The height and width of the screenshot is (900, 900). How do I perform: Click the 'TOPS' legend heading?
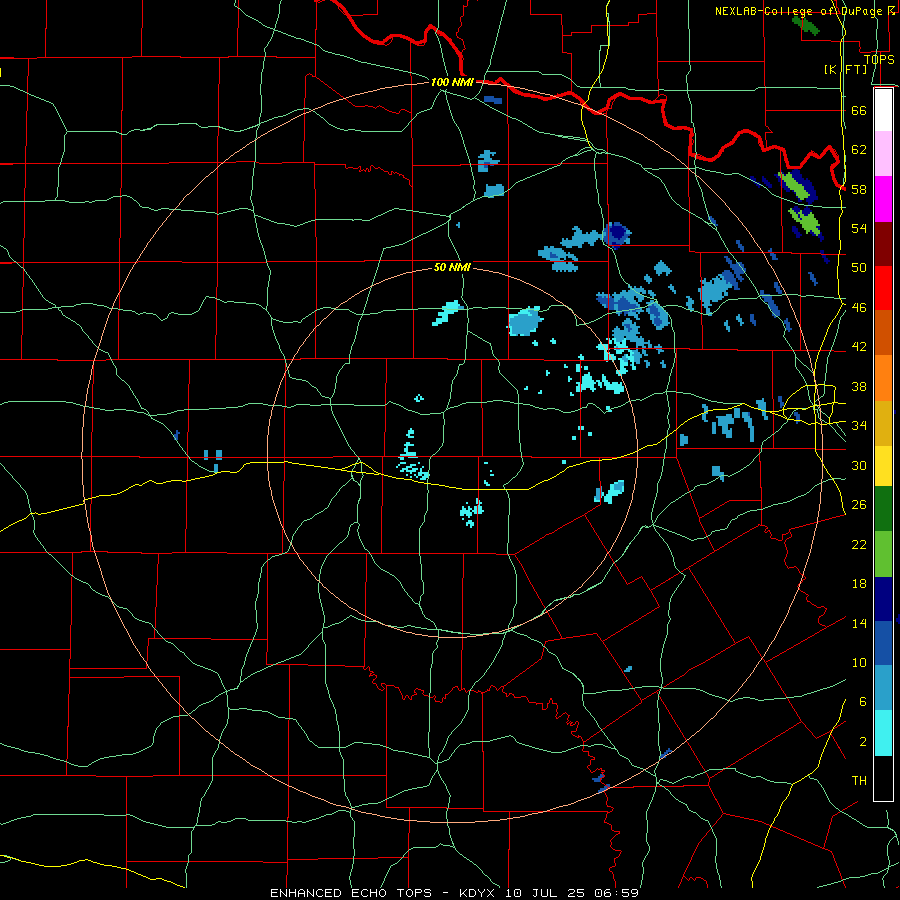coord(879,59)
